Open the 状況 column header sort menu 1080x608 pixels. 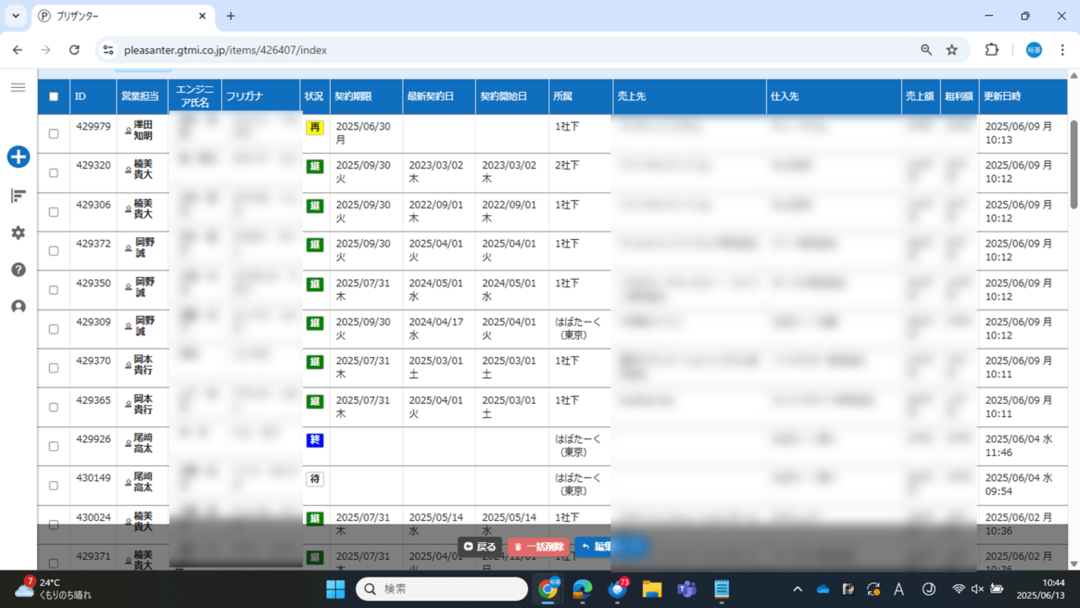click(x=314, y=97)
